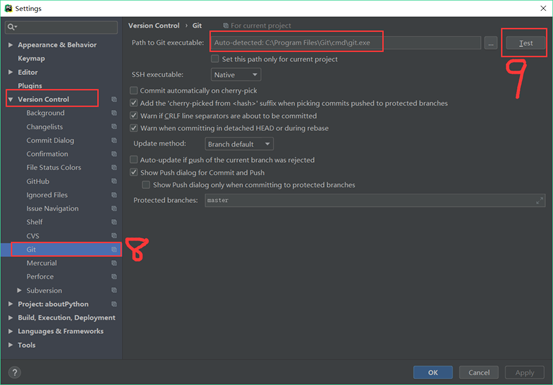The width and height of the screenshot is (553, 385).
Task: Select Plugins in settings tree
Action: pyautogui.click(x=30, y=86)
